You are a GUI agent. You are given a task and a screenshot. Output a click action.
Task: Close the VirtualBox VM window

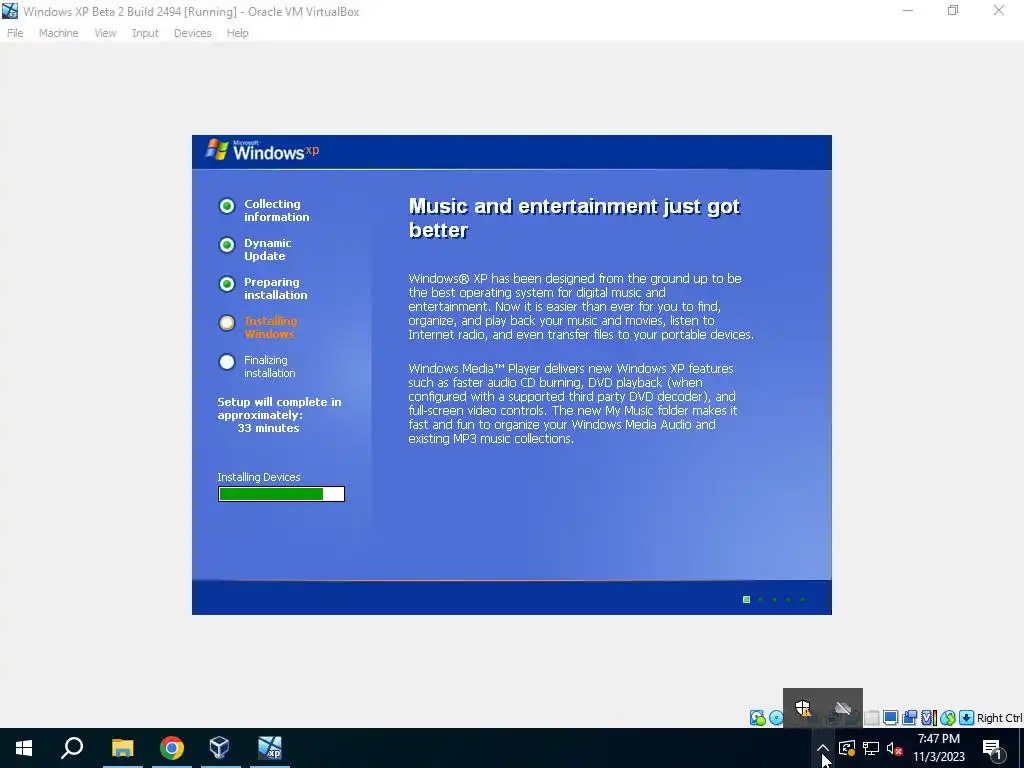(x=999, y=10)
